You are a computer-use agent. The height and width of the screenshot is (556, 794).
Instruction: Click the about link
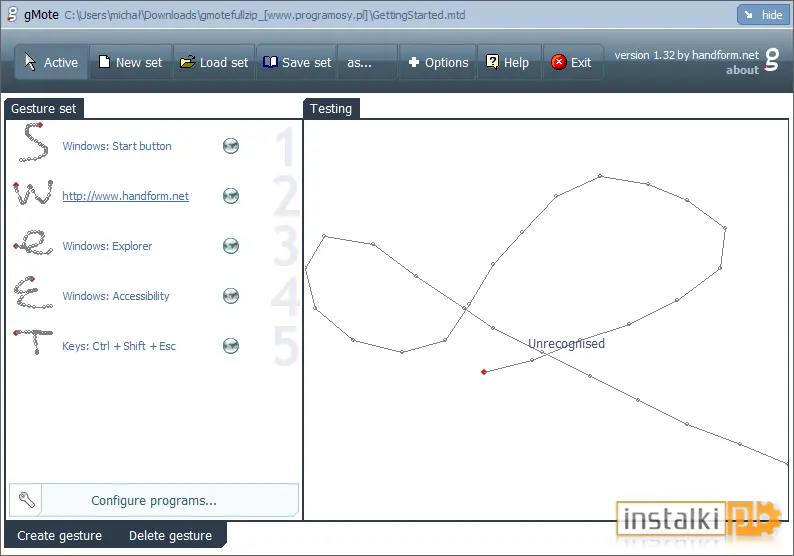(742, 70)
